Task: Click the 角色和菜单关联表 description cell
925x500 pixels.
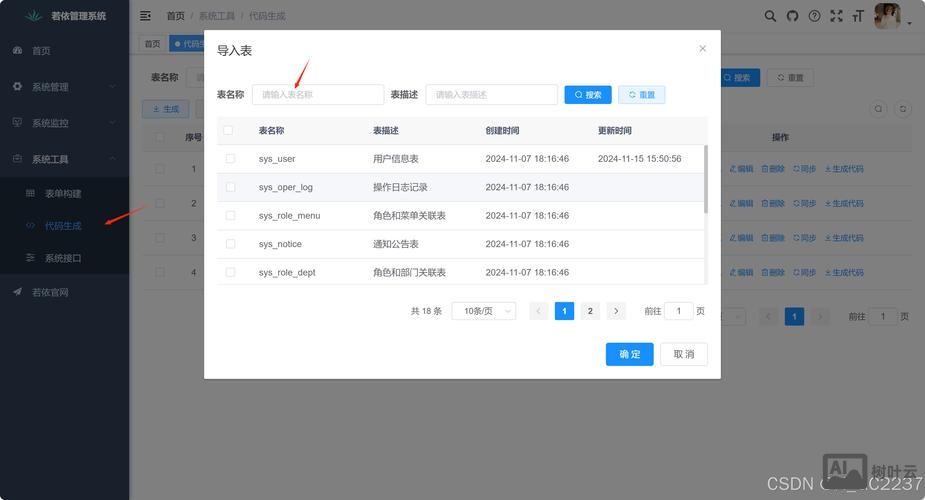Action: point(409,215)
